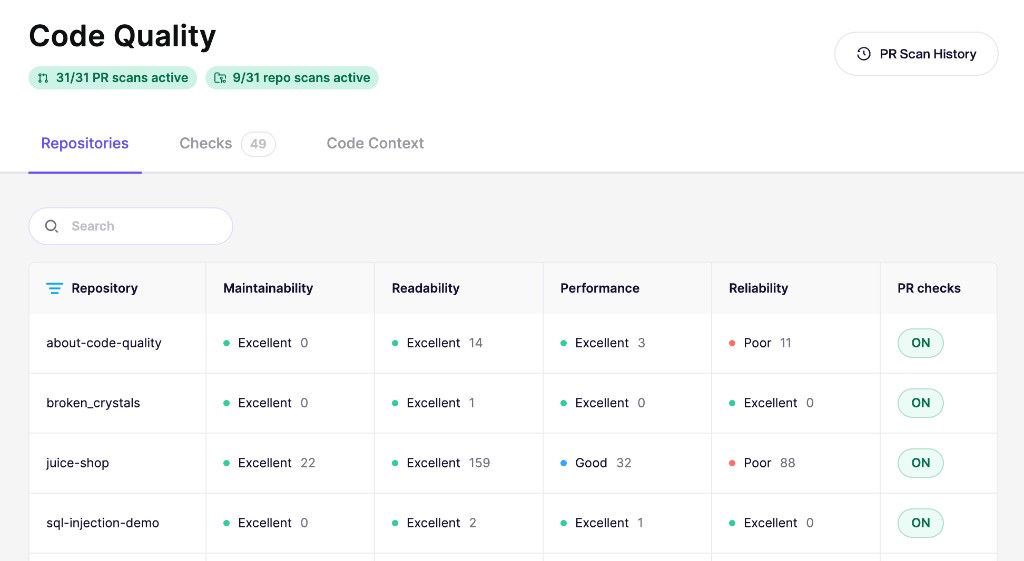The image size is (1024, 561).
Task: Click Excellent 159 readability for juice-shop
Action: coord(441,463)
